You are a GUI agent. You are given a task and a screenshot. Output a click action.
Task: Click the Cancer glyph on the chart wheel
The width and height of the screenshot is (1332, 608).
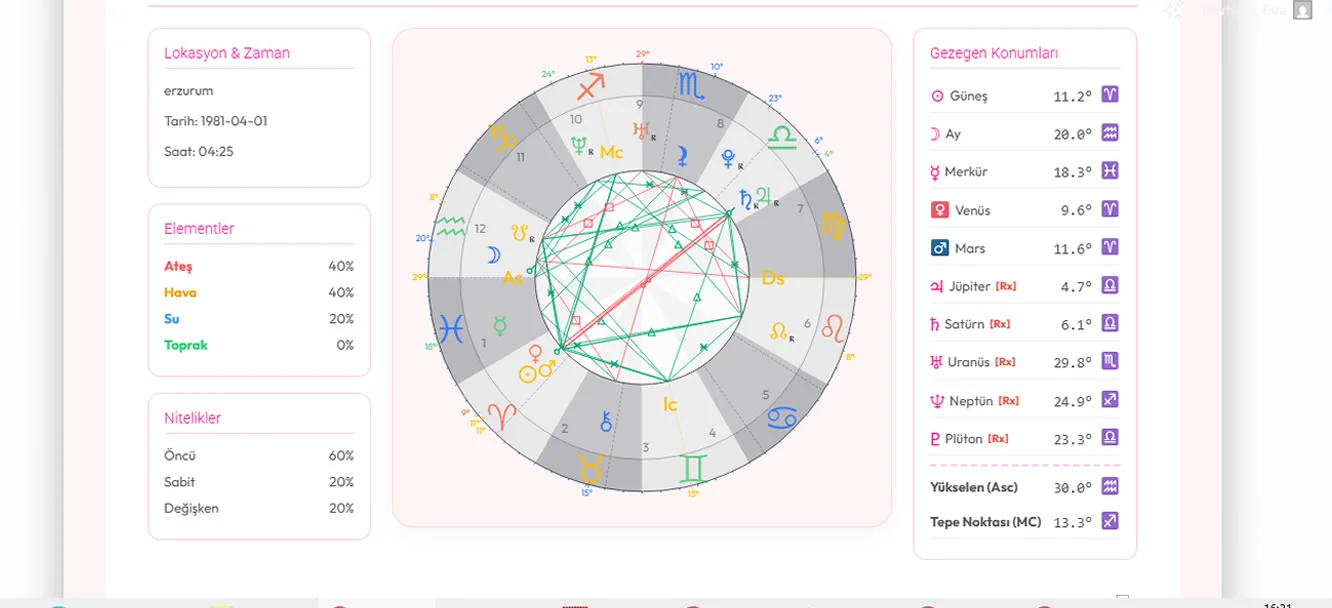click(781, 417)
